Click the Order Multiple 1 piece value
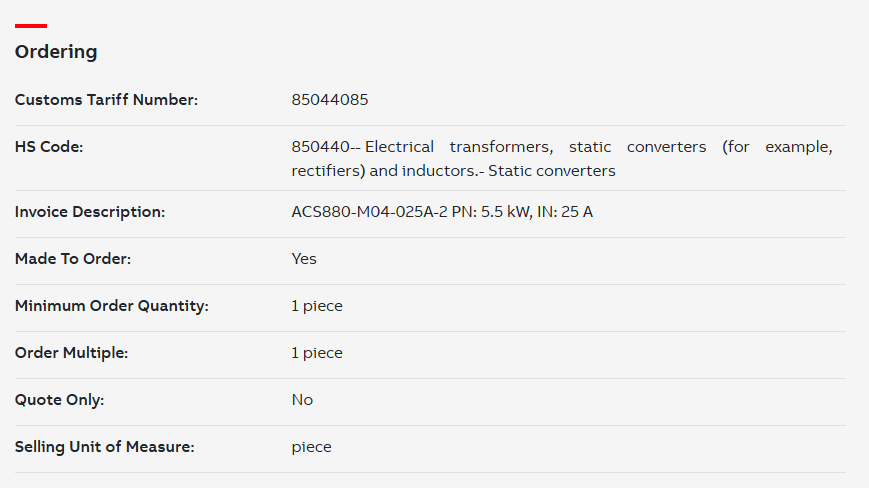869x488 pixels. coord(317,353)
